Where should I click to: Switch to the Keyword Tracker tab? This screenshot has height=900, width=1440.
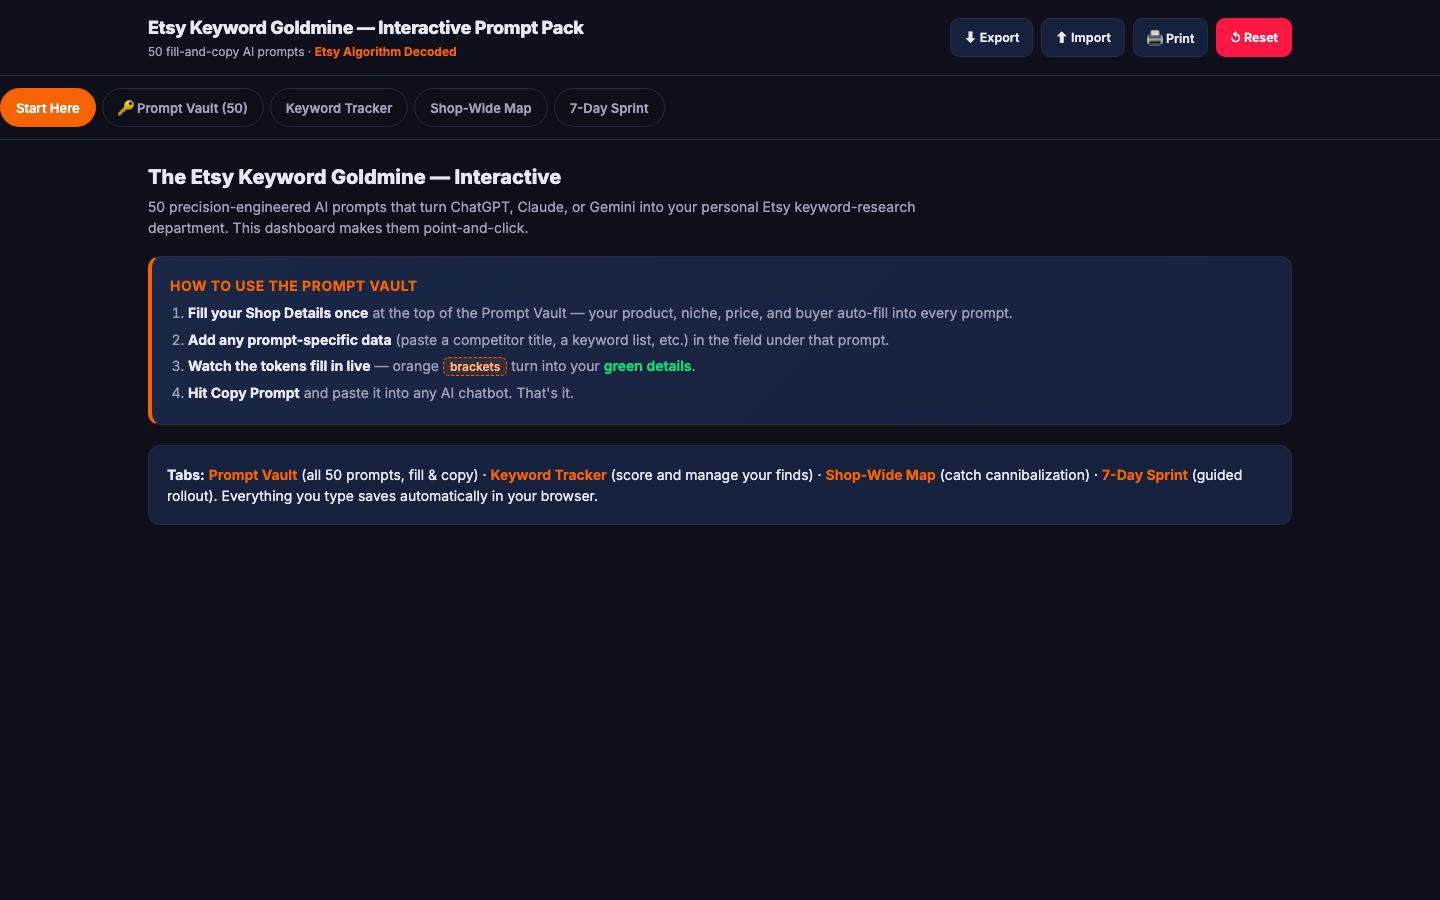click(x=339, y=108)
